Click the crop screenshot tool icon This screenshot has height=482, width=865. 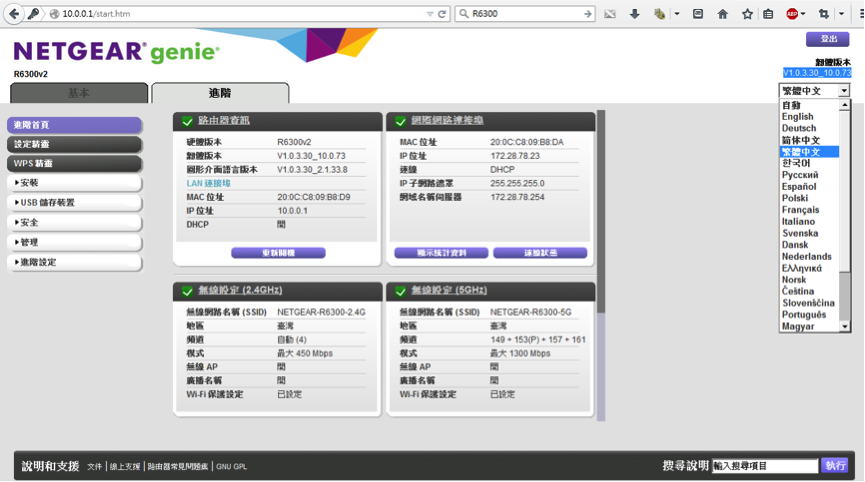click(x=824, y=14)
